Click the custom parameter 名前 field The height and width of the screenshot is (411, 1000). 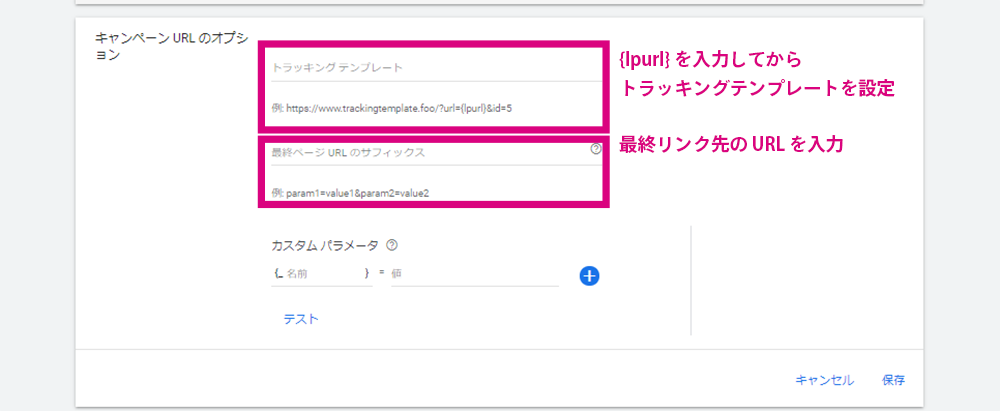tap(321, 274)
